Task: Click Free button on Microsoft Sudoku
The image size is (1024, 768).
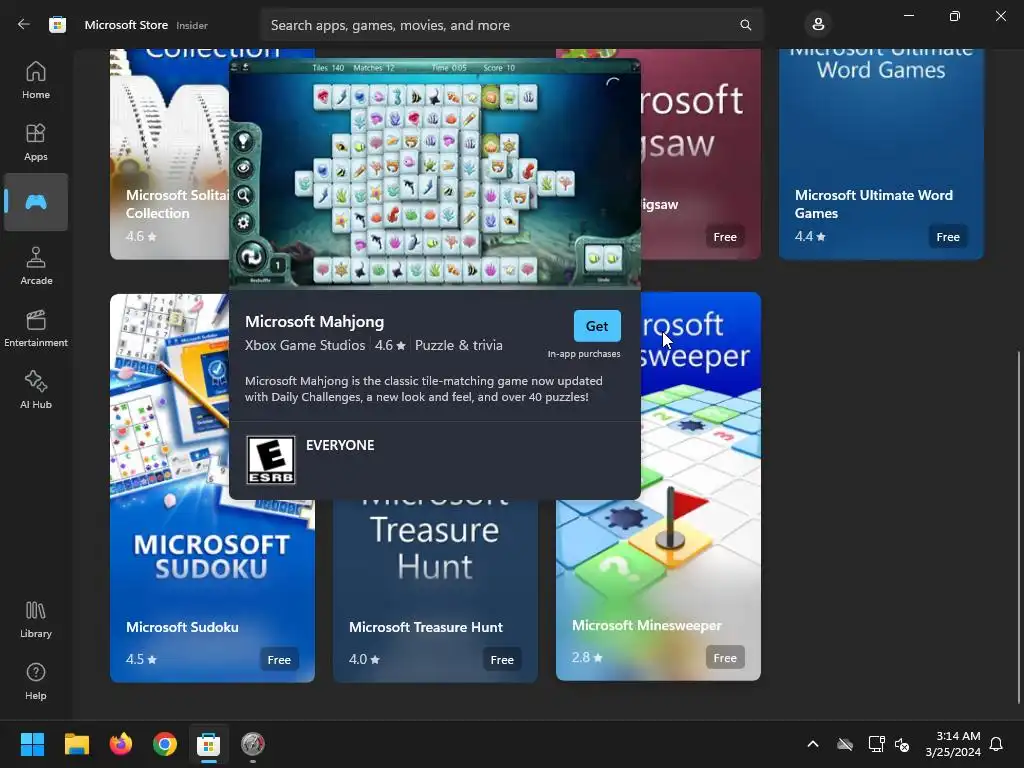Action: click(x=279, y=660)
